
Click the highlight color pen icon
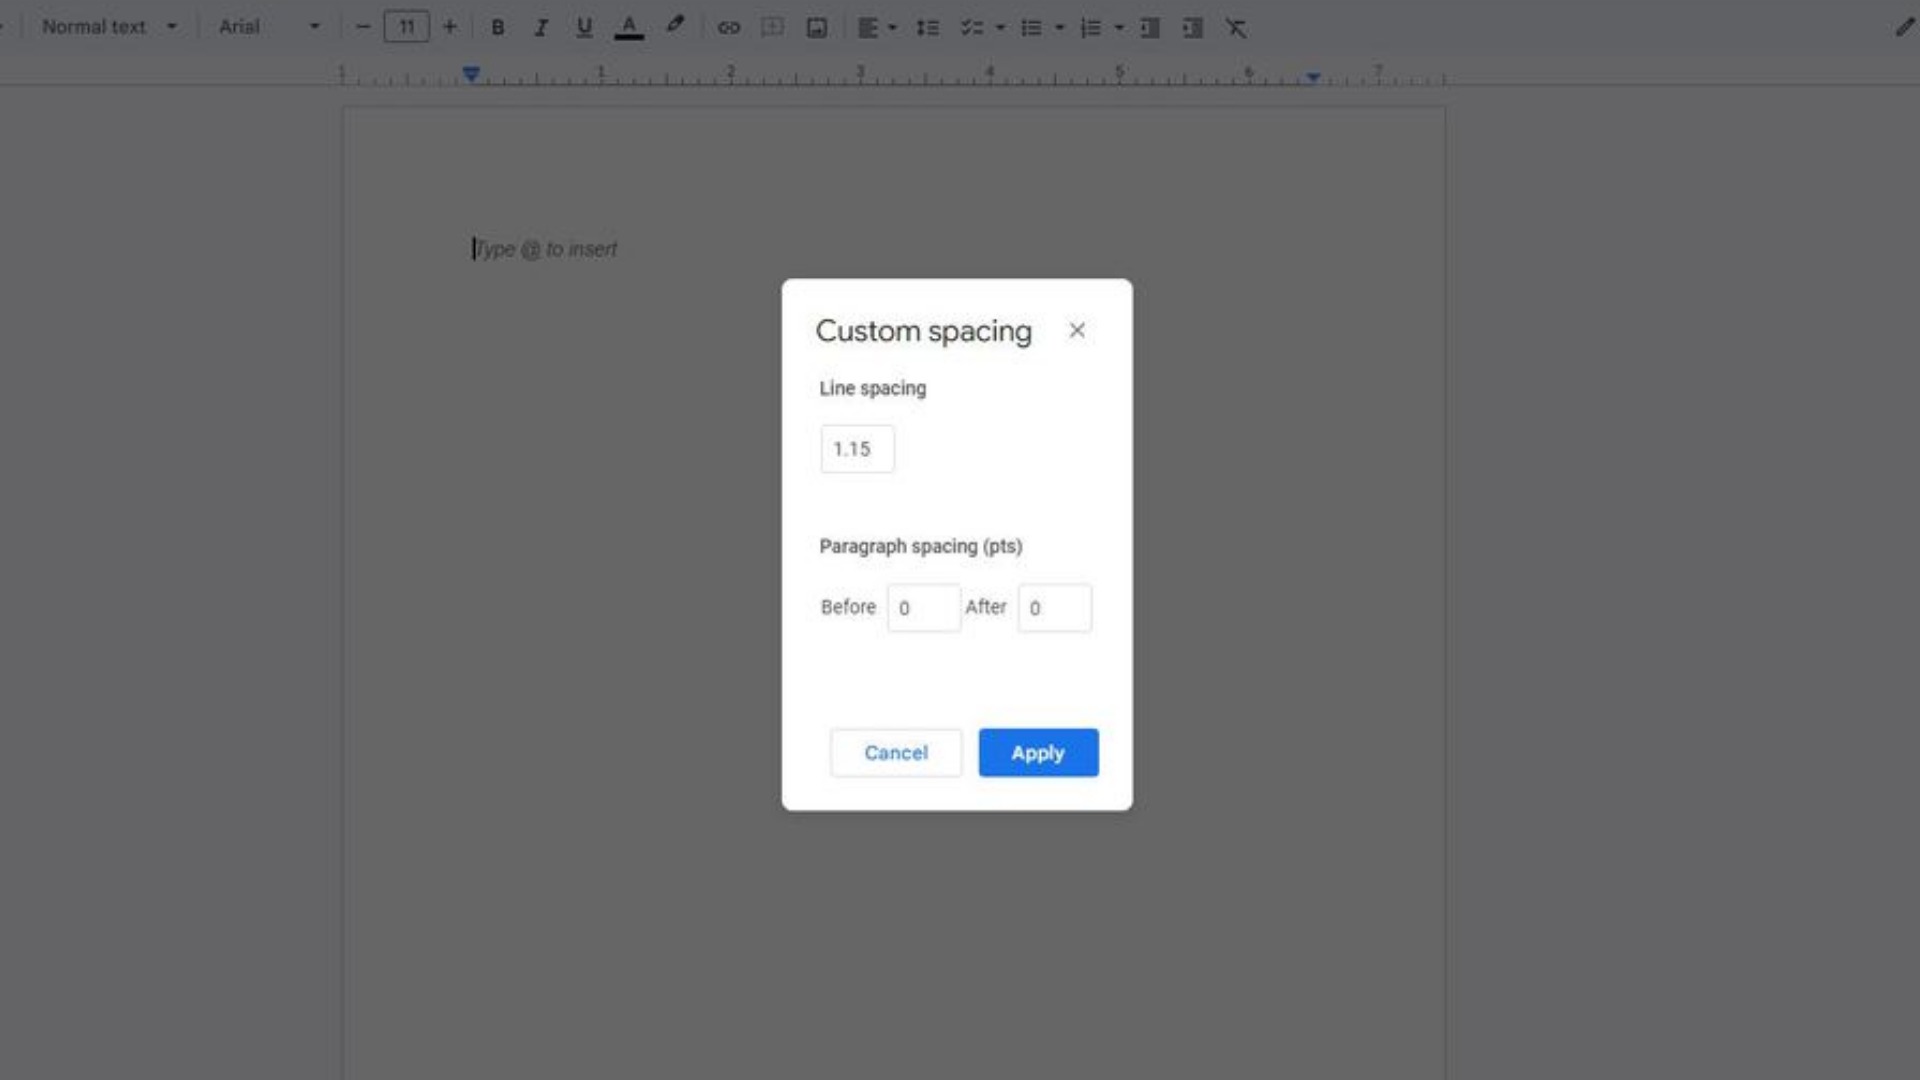point(675,26)
